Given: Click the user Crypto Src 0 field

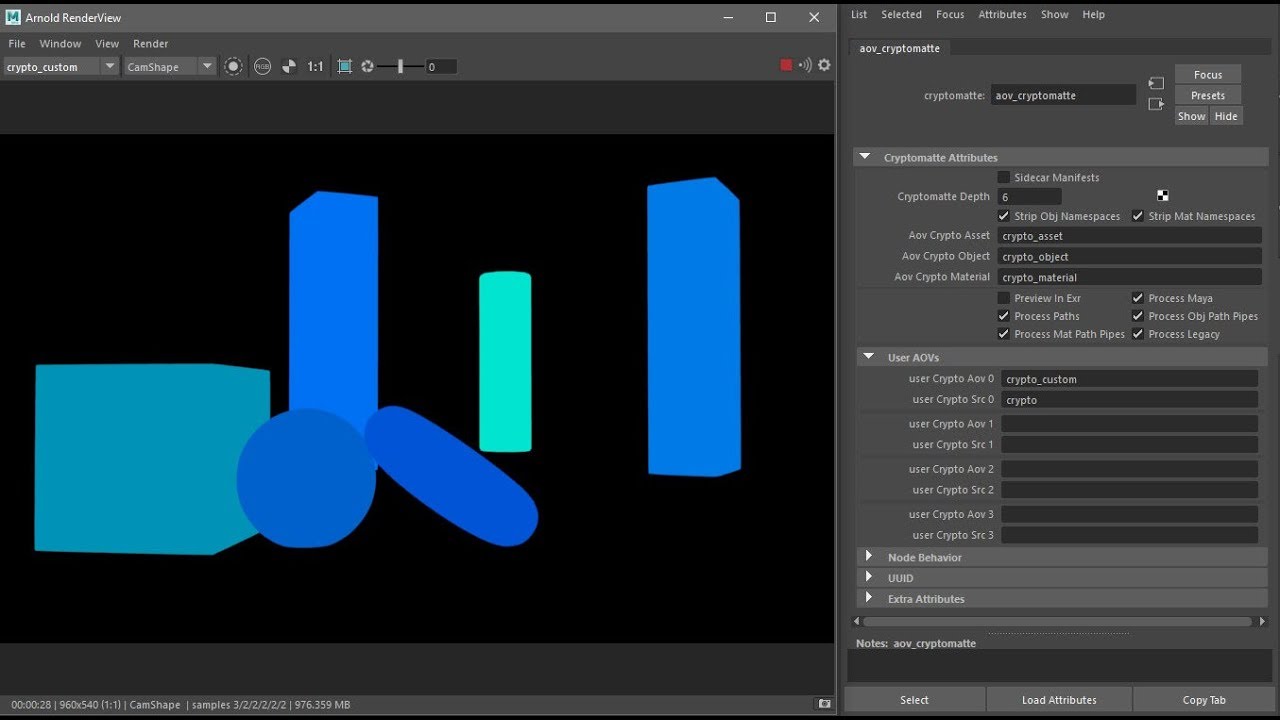Looking at the screenshot, I should coord(1129,400).
